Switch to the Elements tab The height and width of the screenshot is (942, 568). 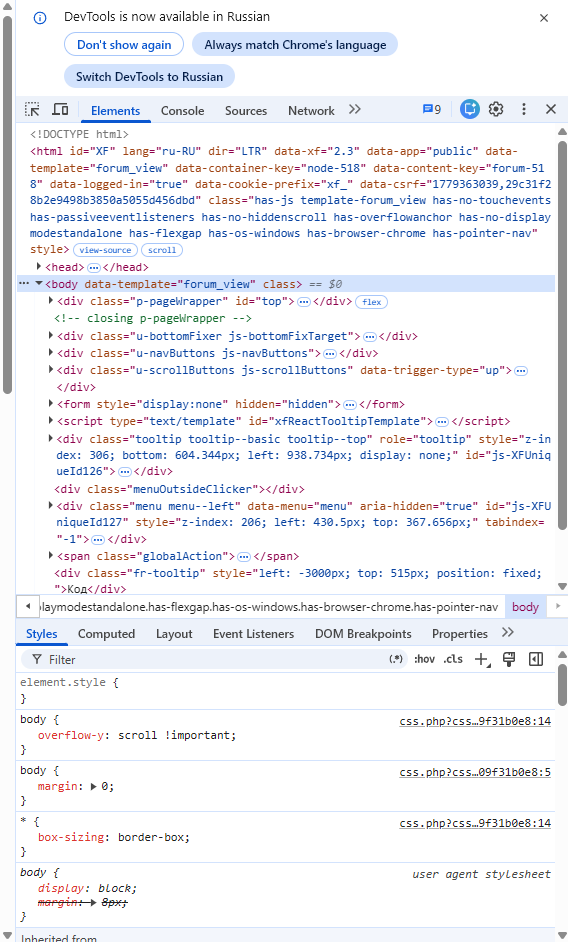[115, 111]
